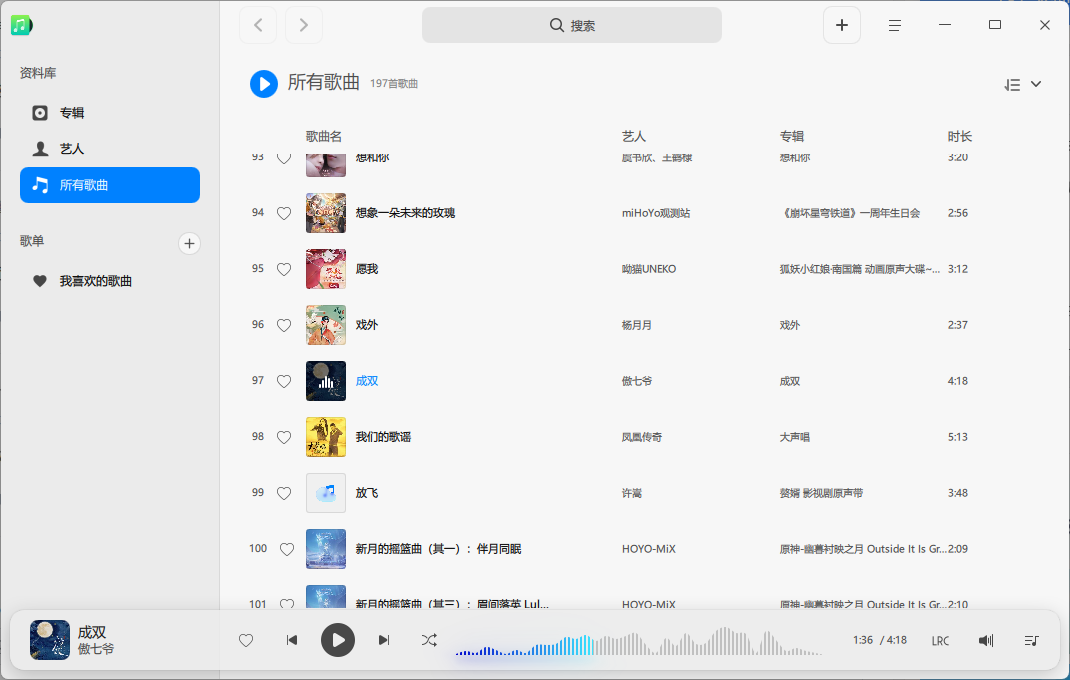Open the play queue icon
Image resolution: width=1070 pixels, height=680 pixels.
1031,640
